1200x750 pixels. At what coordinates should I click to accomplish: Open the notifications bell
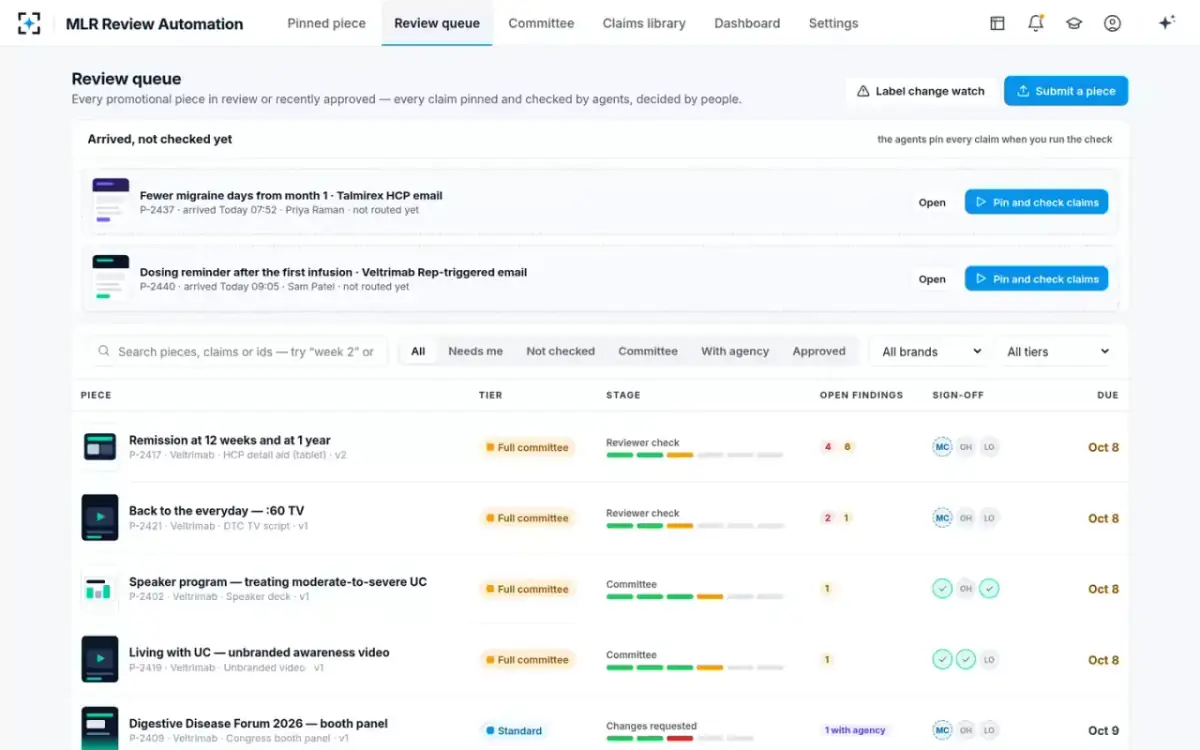tap(1036, 23)
